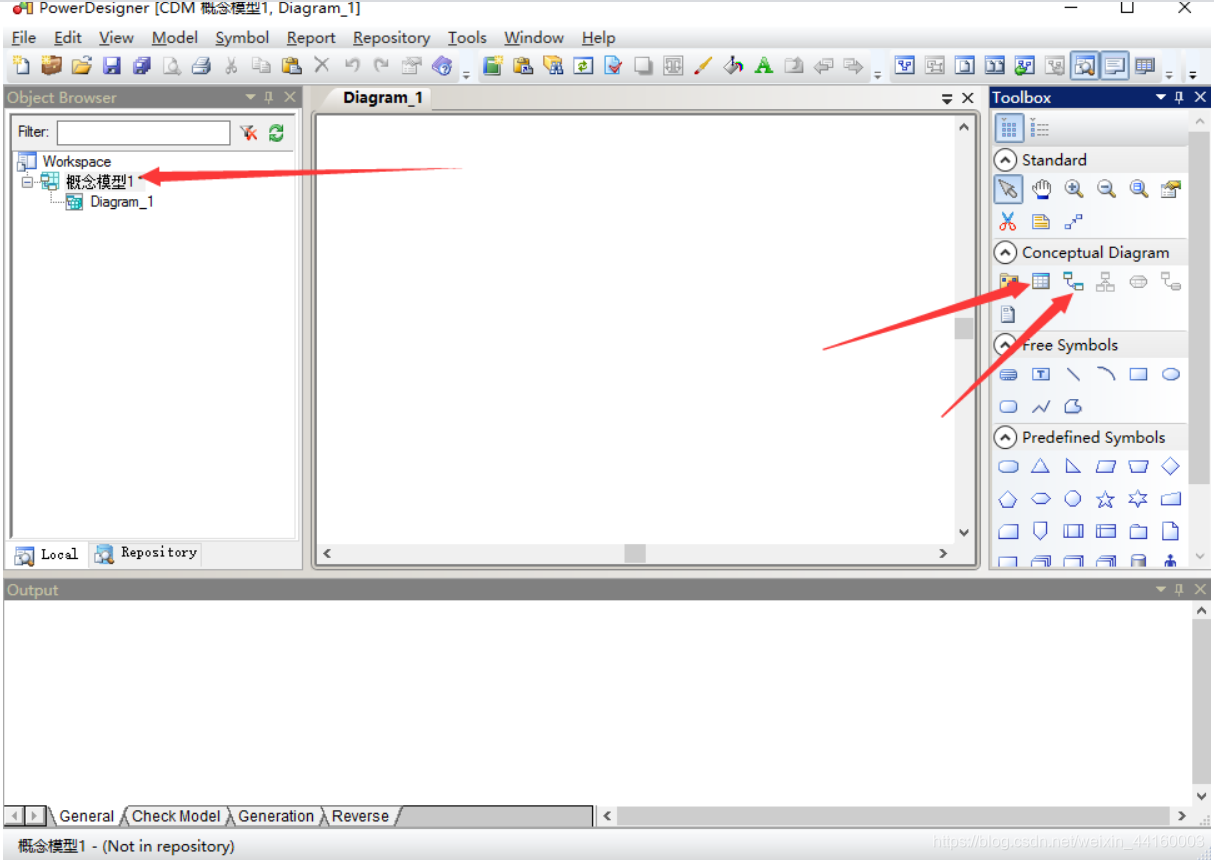The width and height of the screenshot is (1214, 860).
Task: Select the Diagram_1 tab
Action: click(383, 98)
